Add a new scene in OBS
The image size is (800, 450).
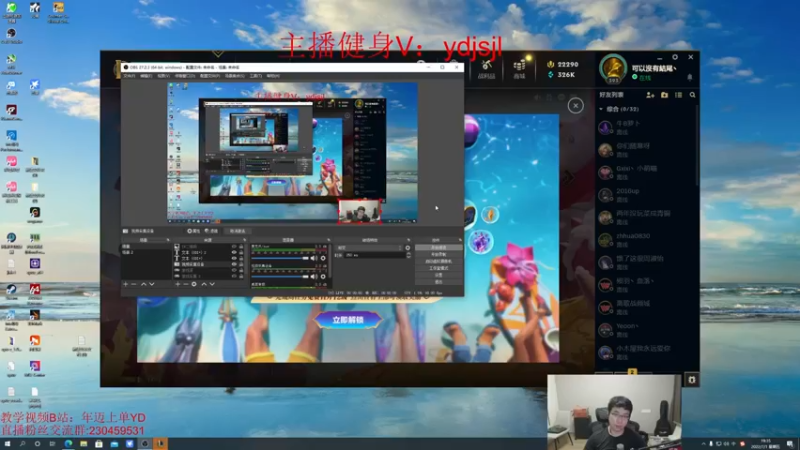coord(125,284)
